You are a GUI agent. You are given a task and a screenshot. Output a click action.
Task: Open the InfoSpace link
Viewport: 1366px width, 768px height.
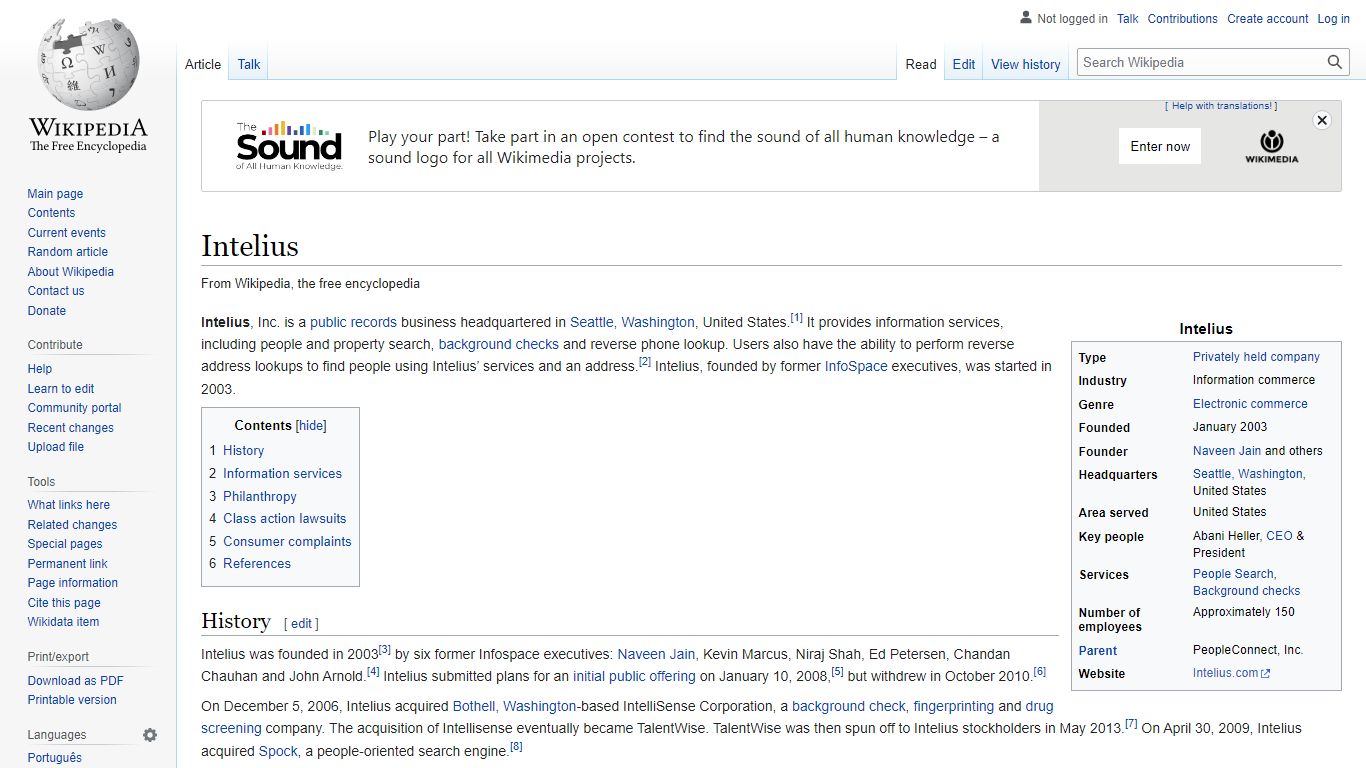[856, 366]
